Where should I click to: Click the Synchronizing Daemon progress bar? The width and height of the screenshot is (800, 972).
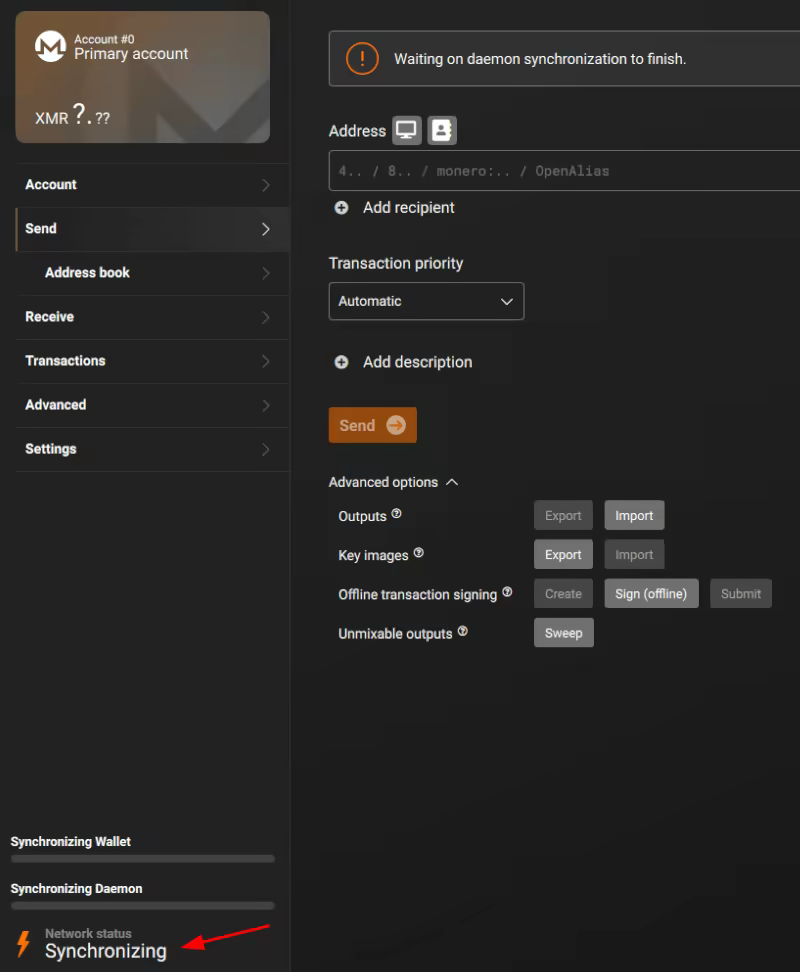[x=142, y=905]
